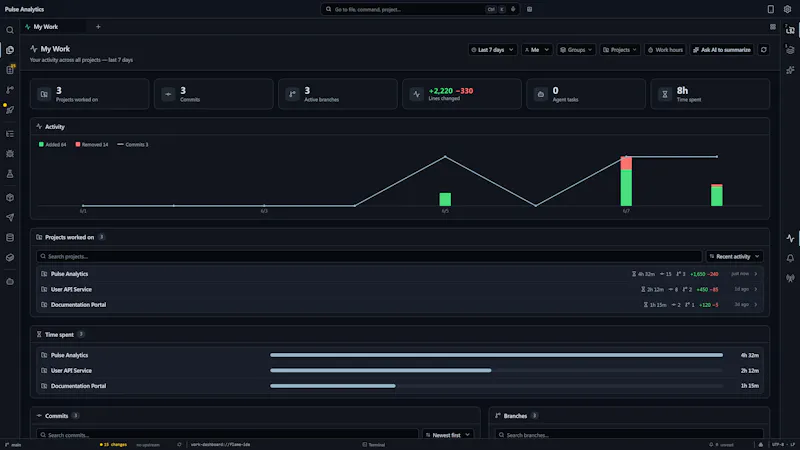Open the Me user filter dropdown
The height and width of the screenshot is (450, 800).
(537, 49)
